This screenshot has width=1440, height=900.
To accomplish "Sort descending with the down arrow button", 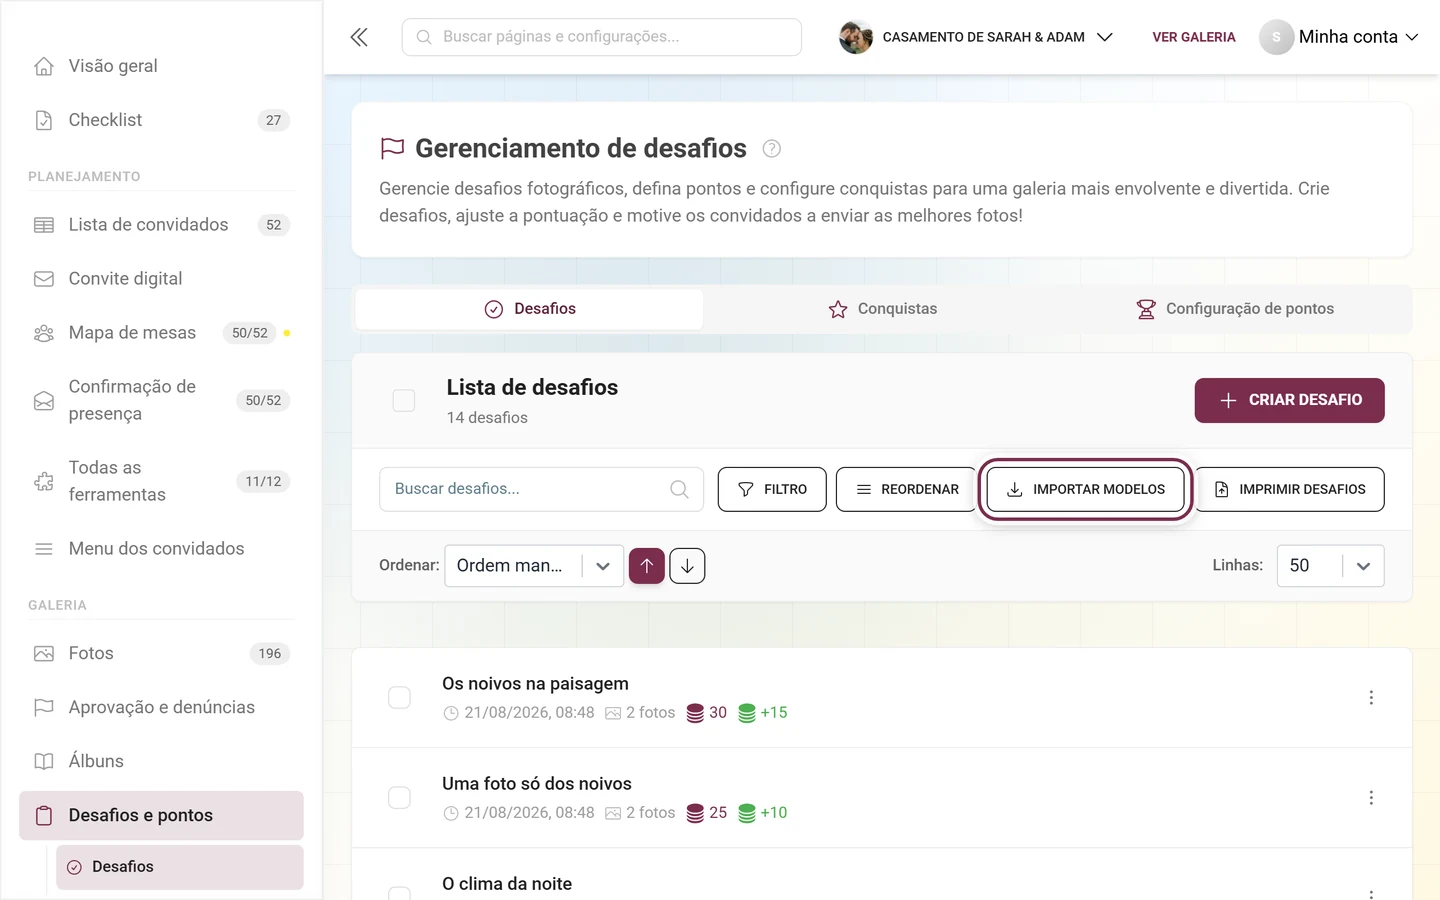I will click(687, 566).
